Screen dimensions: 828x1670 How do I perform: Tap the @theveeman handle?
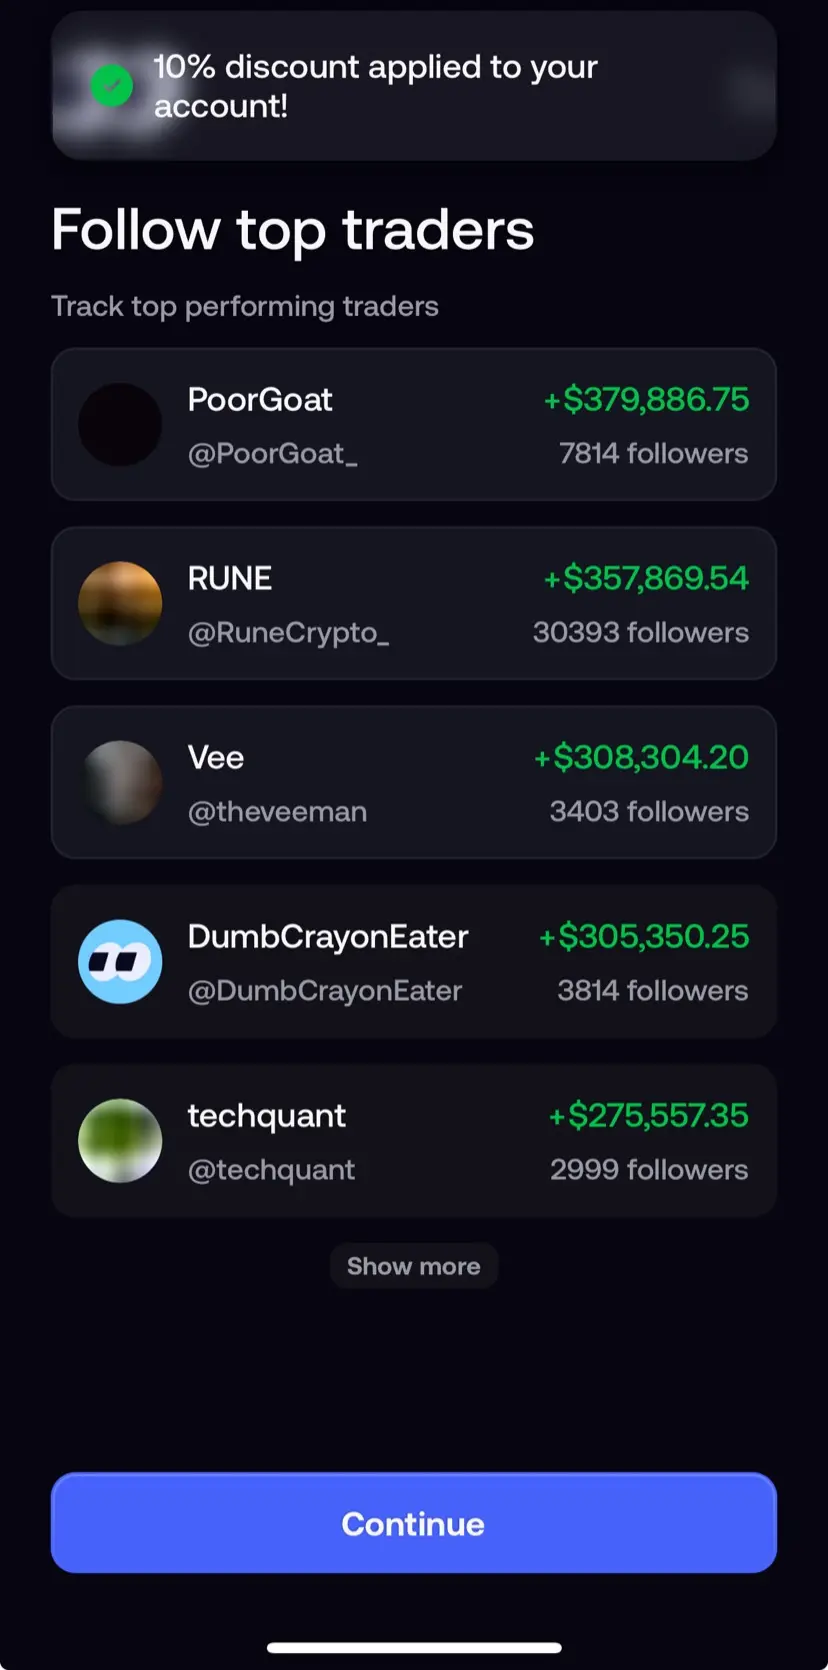coord(278,811)
